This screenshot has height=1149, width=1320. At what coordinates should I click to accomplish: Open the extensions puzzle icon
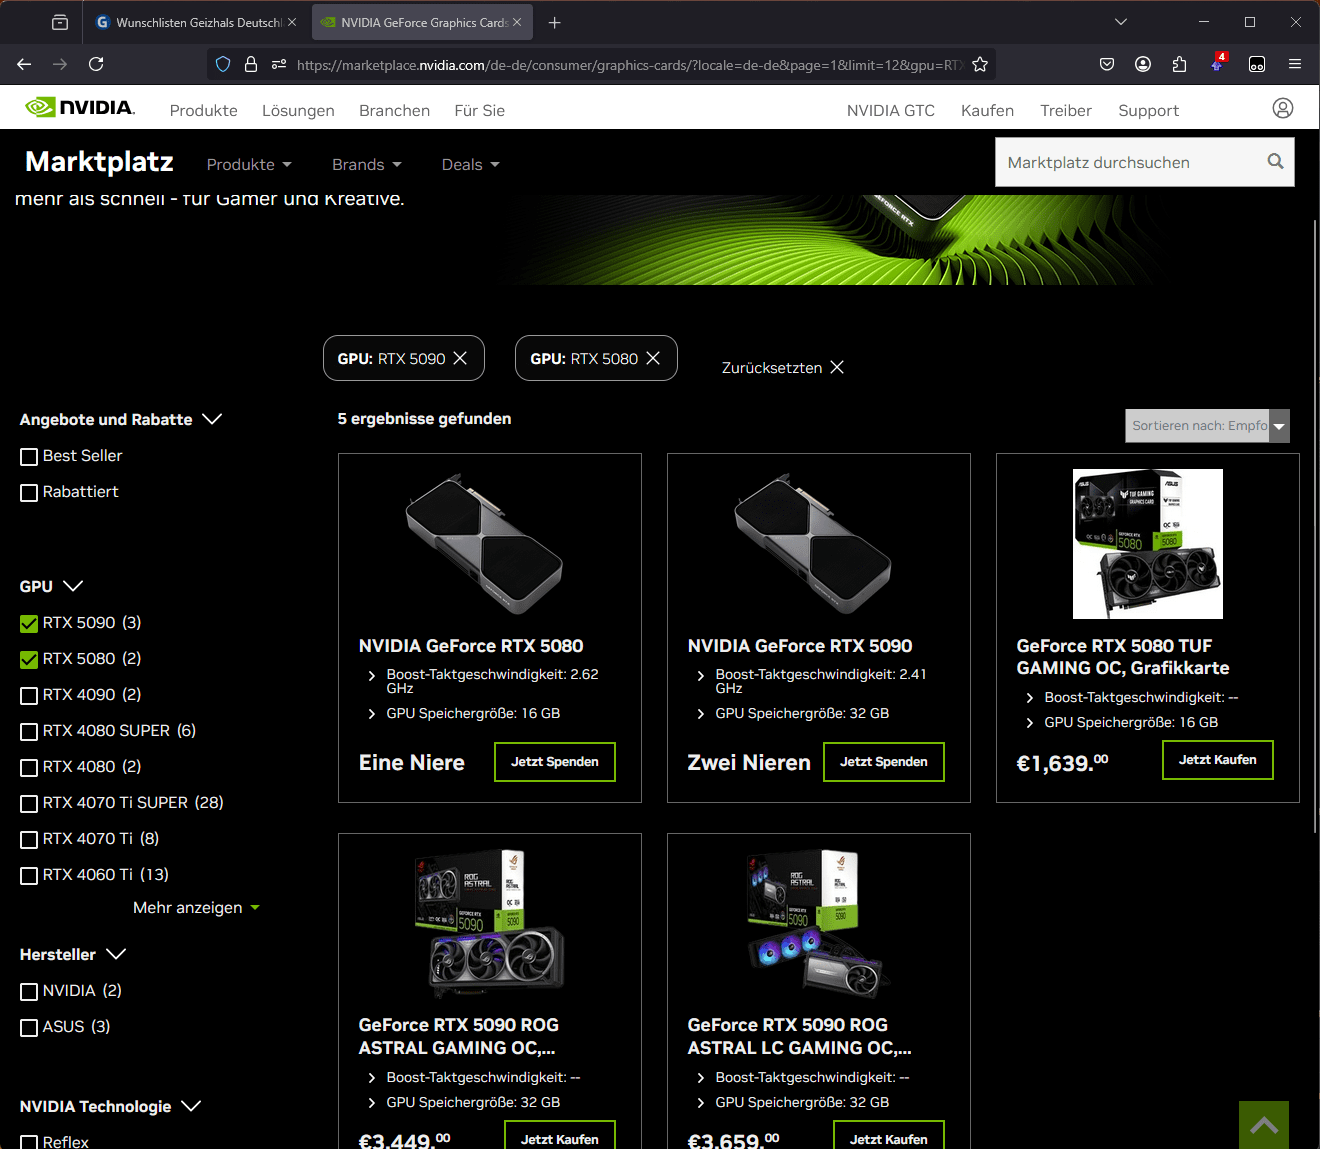[1180, 64]
